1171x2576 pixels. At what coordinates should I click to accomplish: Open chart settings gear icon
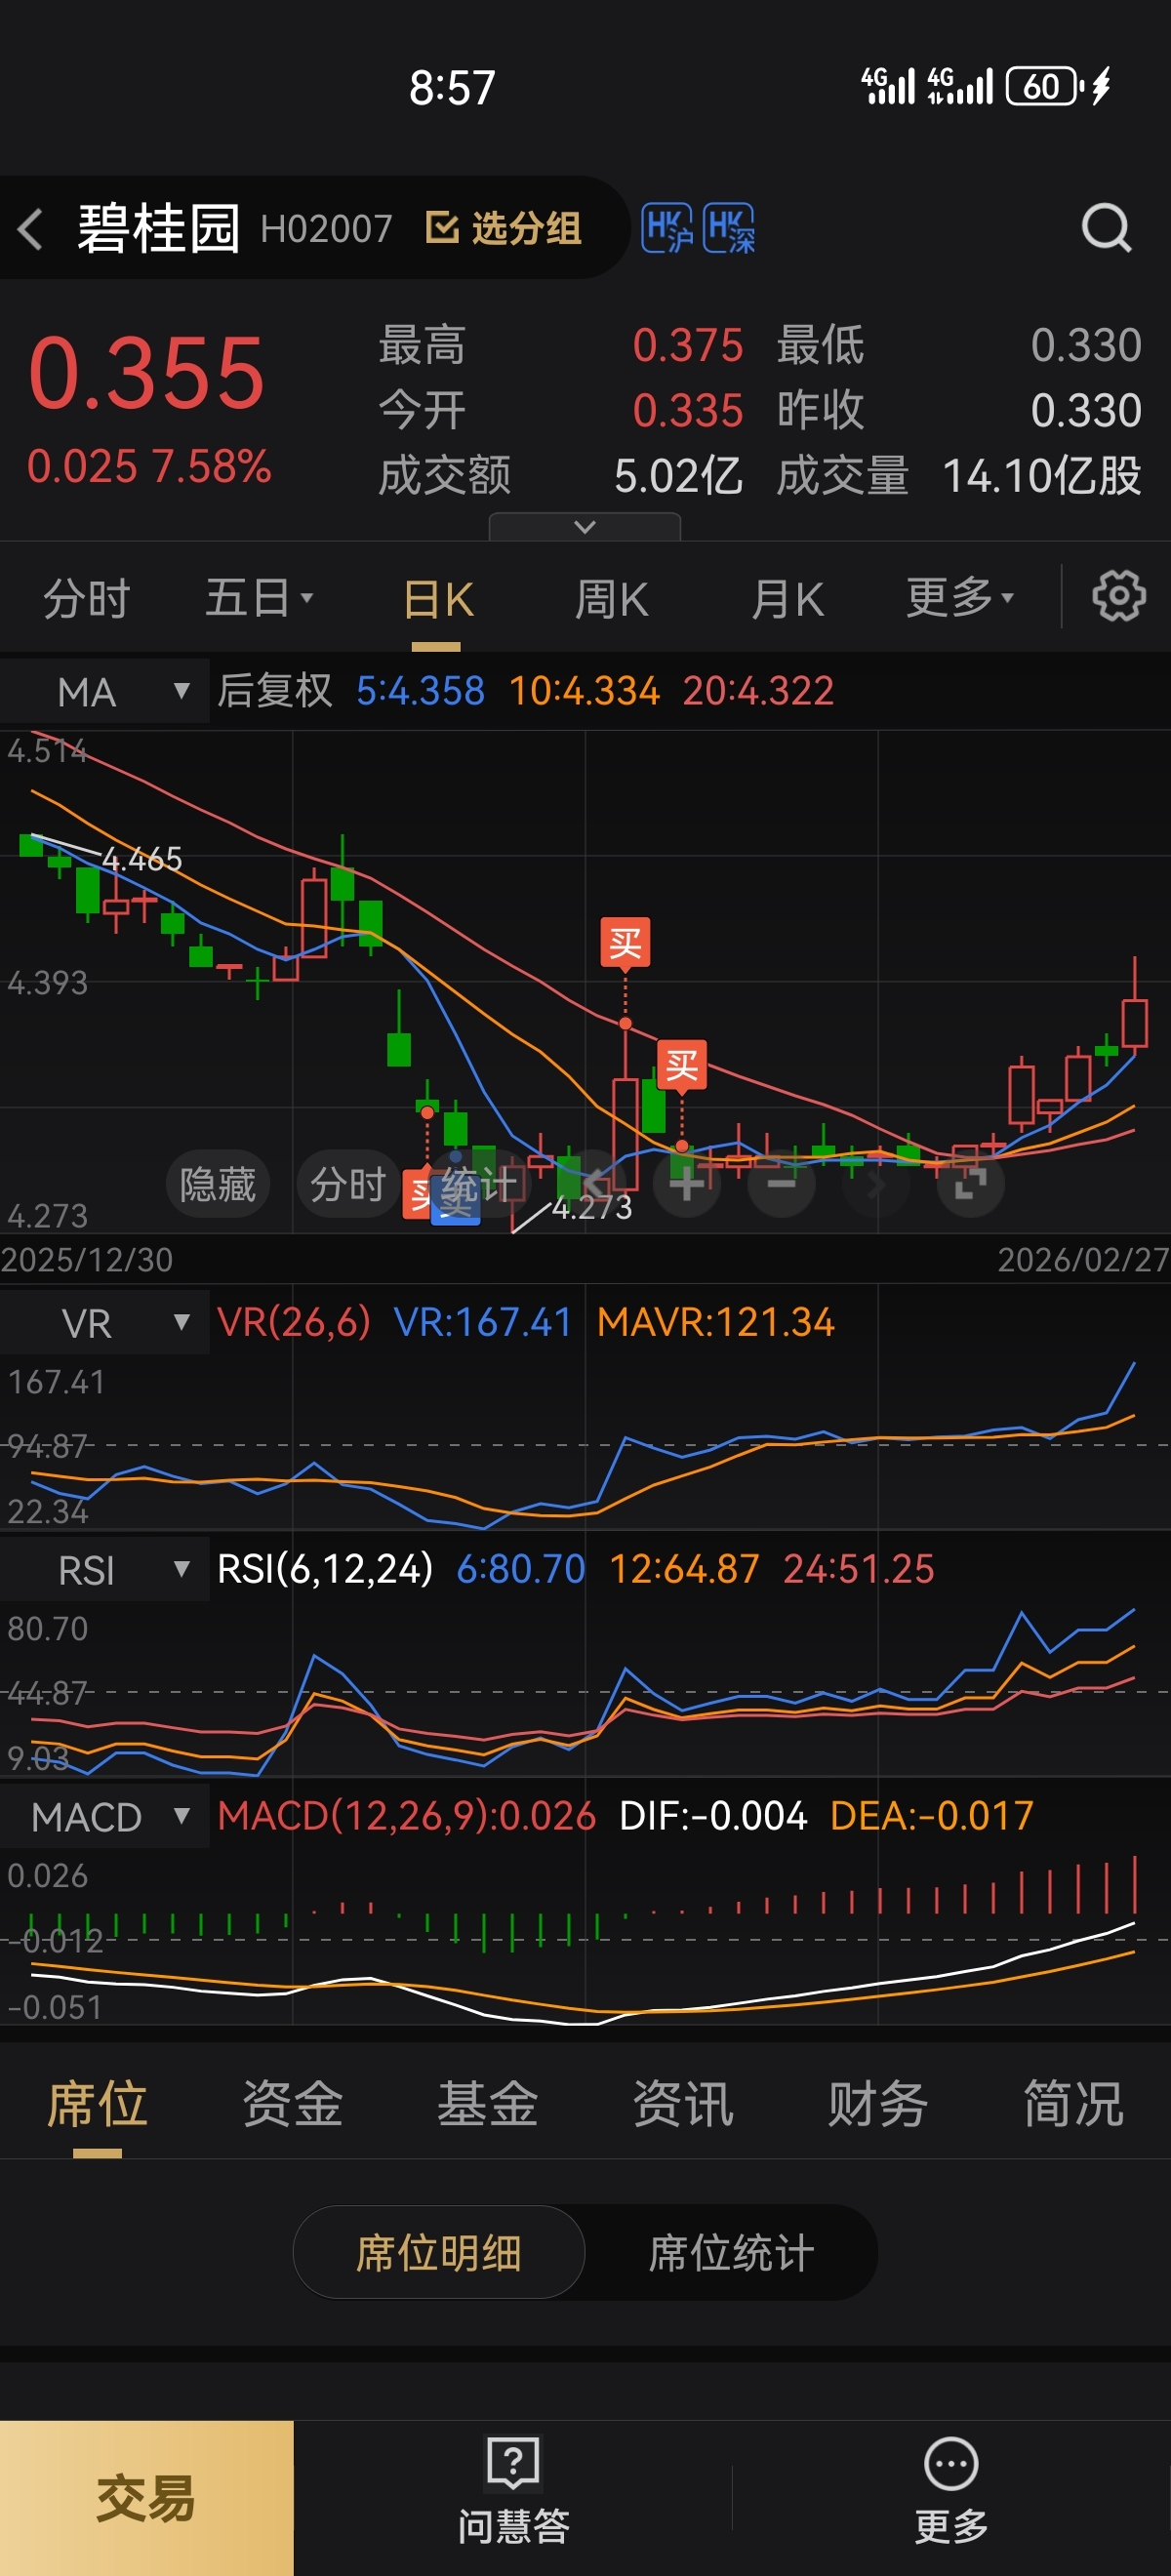(x=1118, y=597)
